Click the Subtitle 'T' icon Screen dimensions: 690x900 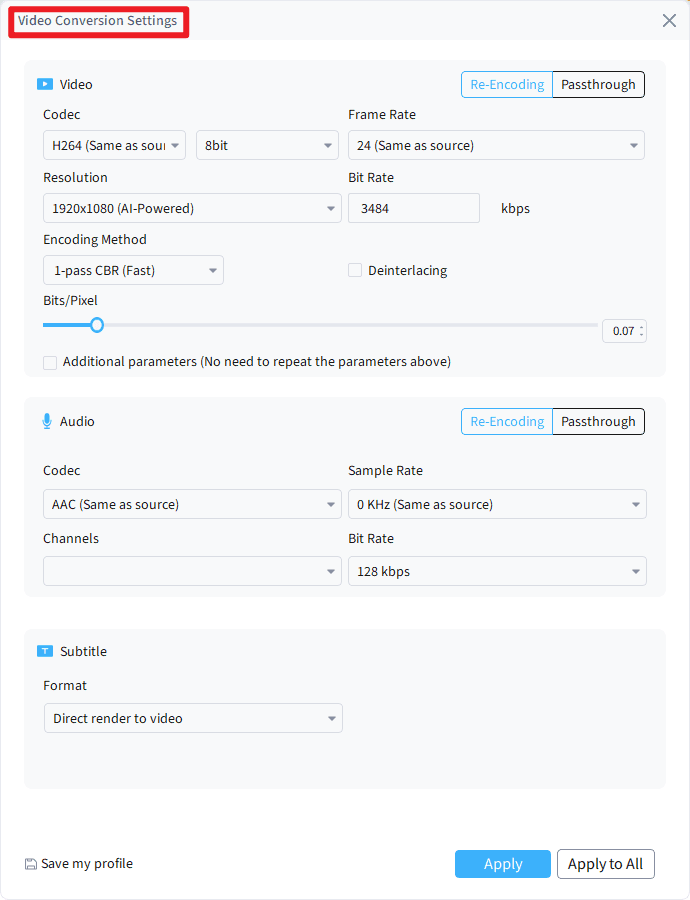45,651
